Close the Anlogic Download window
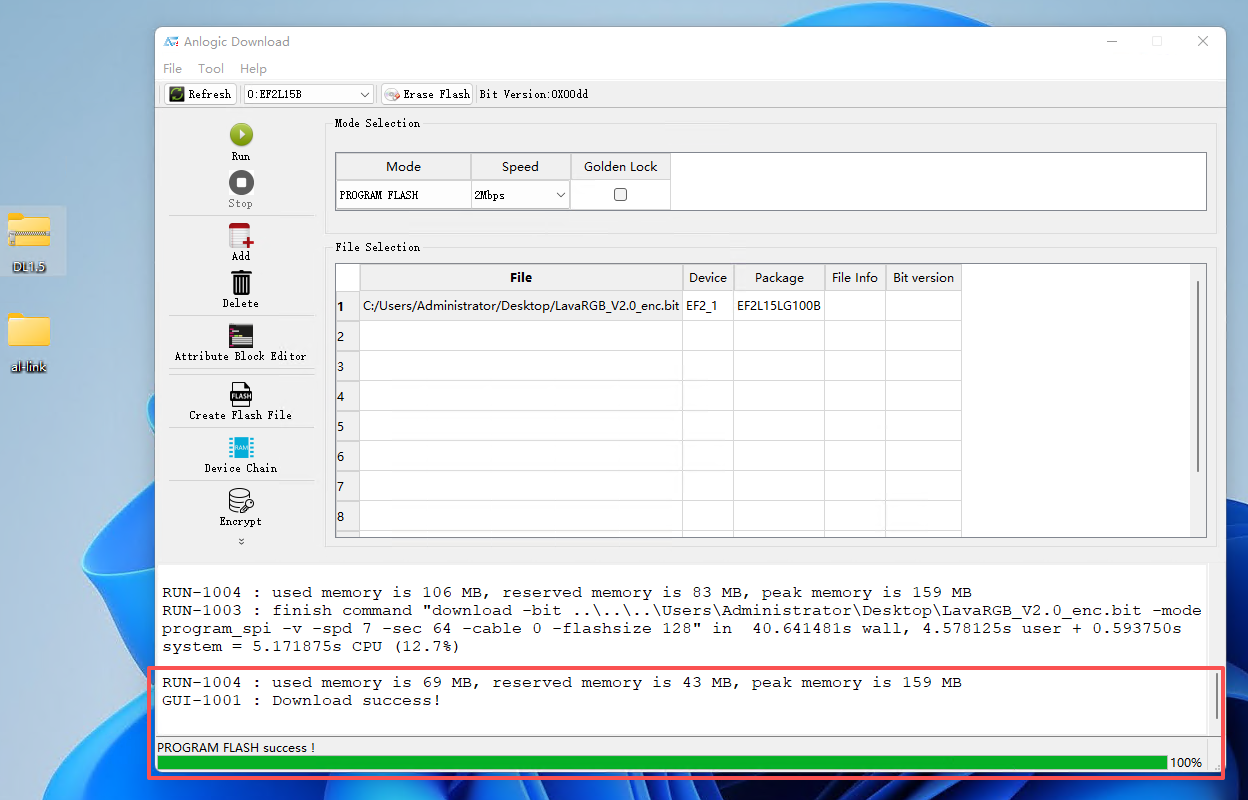The height and width of the screenshot is (800, 1248). click(1203, 41)
